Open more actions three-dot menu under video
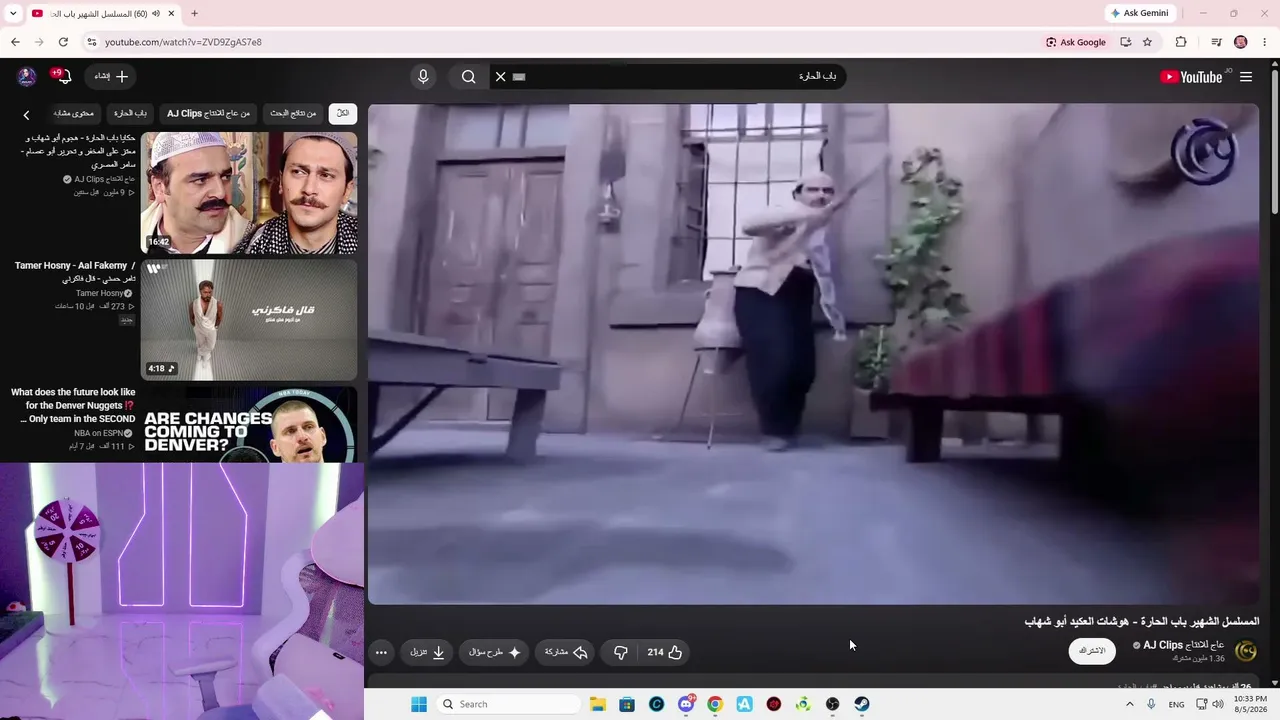Viewport: 1280px width, 720px height. (x=381, y=652)
